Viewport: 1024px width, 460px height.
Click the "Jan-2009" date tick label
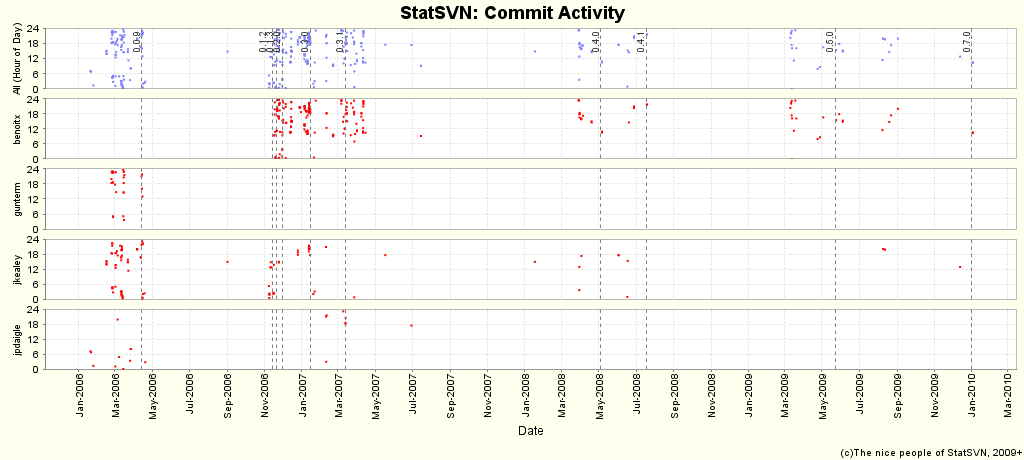pyautogui.click(x=748, y=397)
